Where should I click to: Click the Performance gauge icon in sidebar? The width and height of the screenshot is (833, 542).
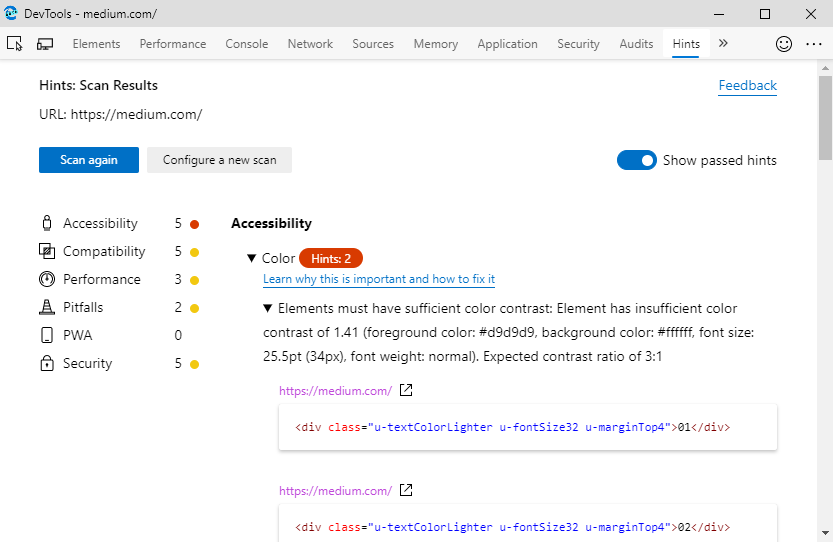[47, 279]
